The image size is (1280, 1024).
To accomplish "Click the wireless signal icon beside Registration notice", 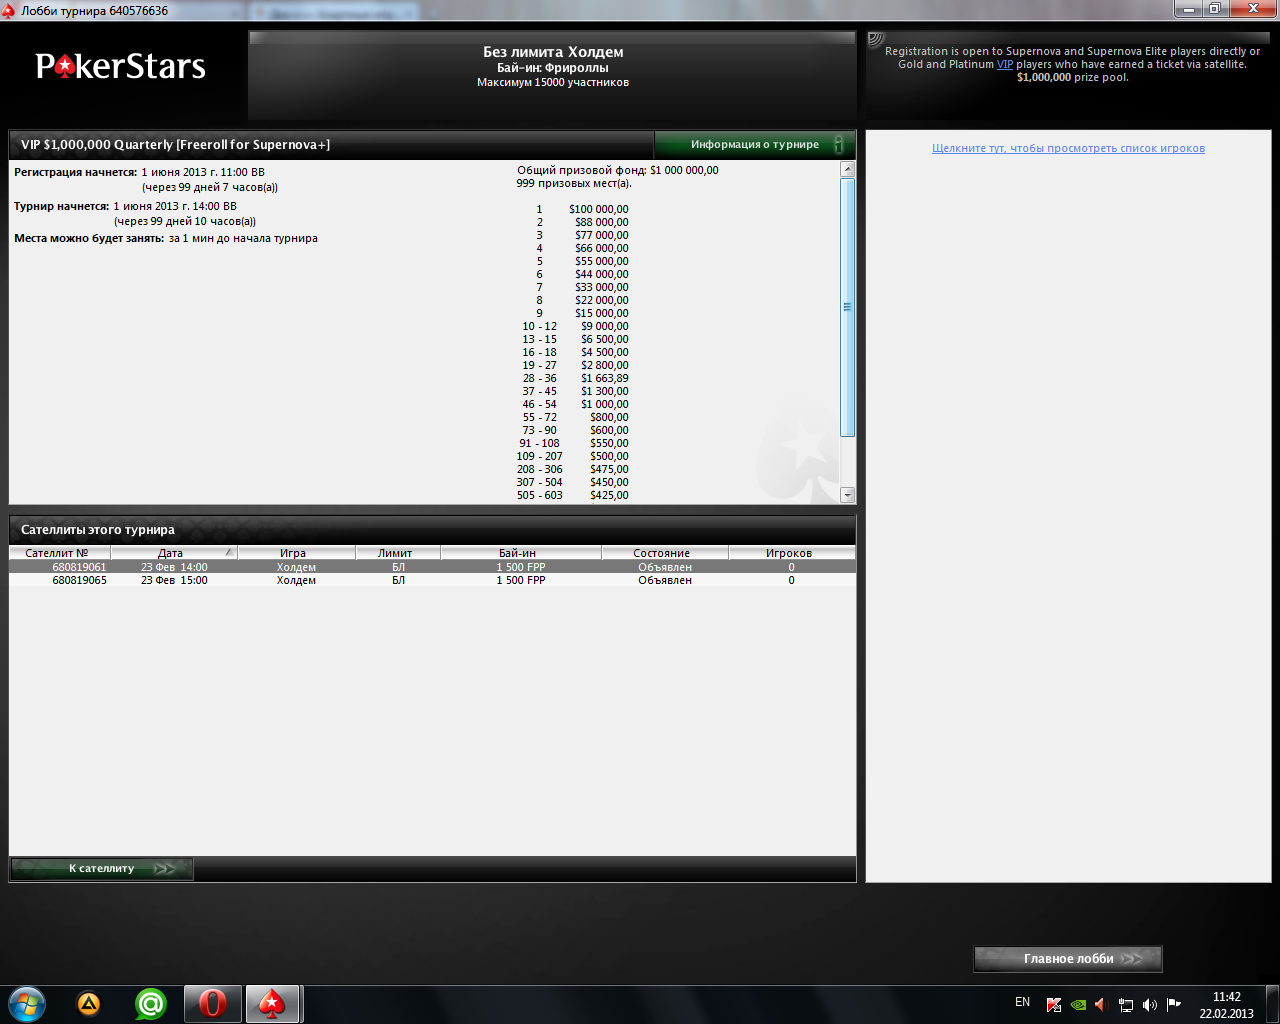I will click(x=876, y=41).
